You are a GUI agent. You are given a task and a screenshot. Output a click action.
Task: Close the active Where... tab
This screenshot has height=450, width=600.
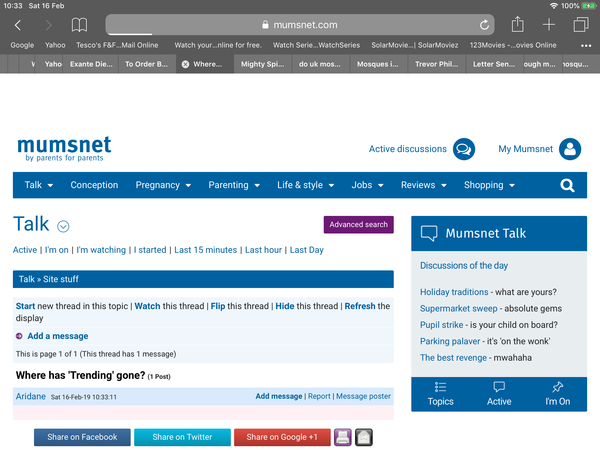pos(185,64)
